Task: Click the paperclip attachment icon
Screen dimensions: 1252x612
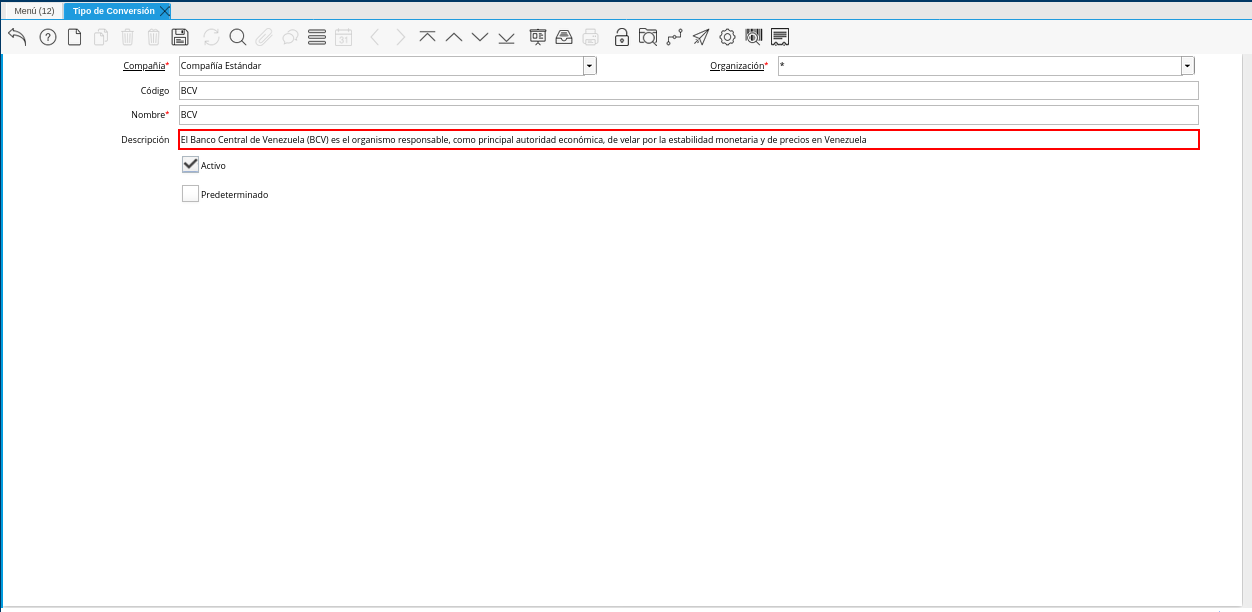Action: 264,37
